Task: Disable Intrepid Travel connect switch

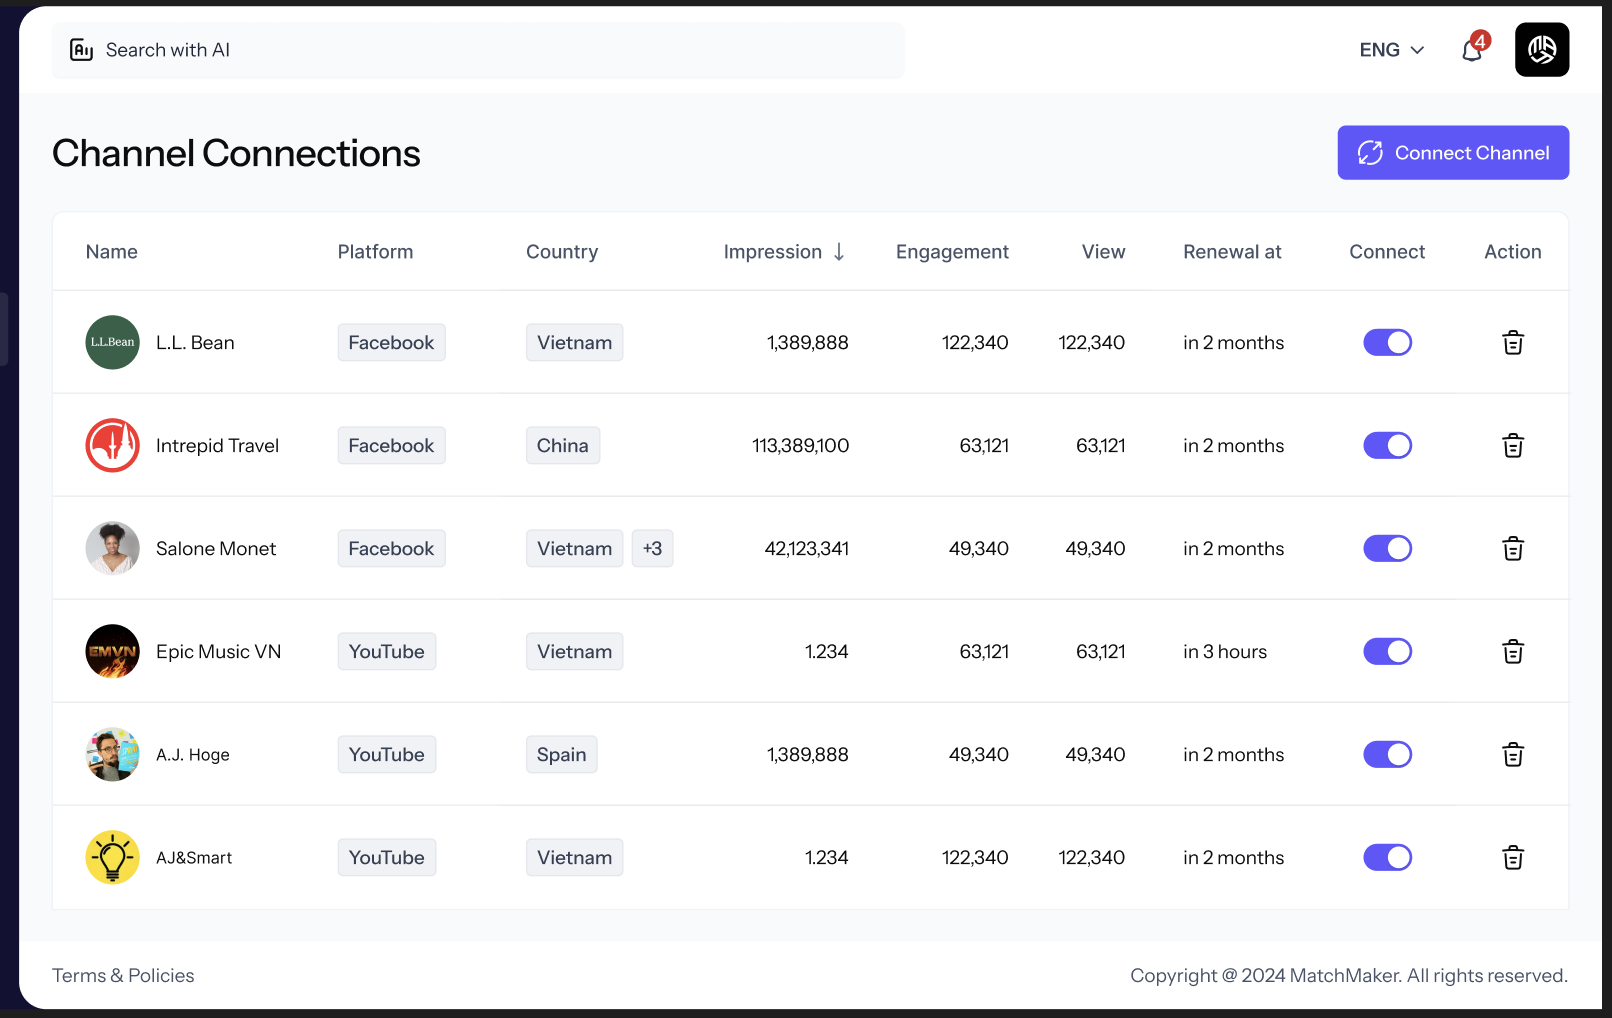Action: [x=1387, y=445]
